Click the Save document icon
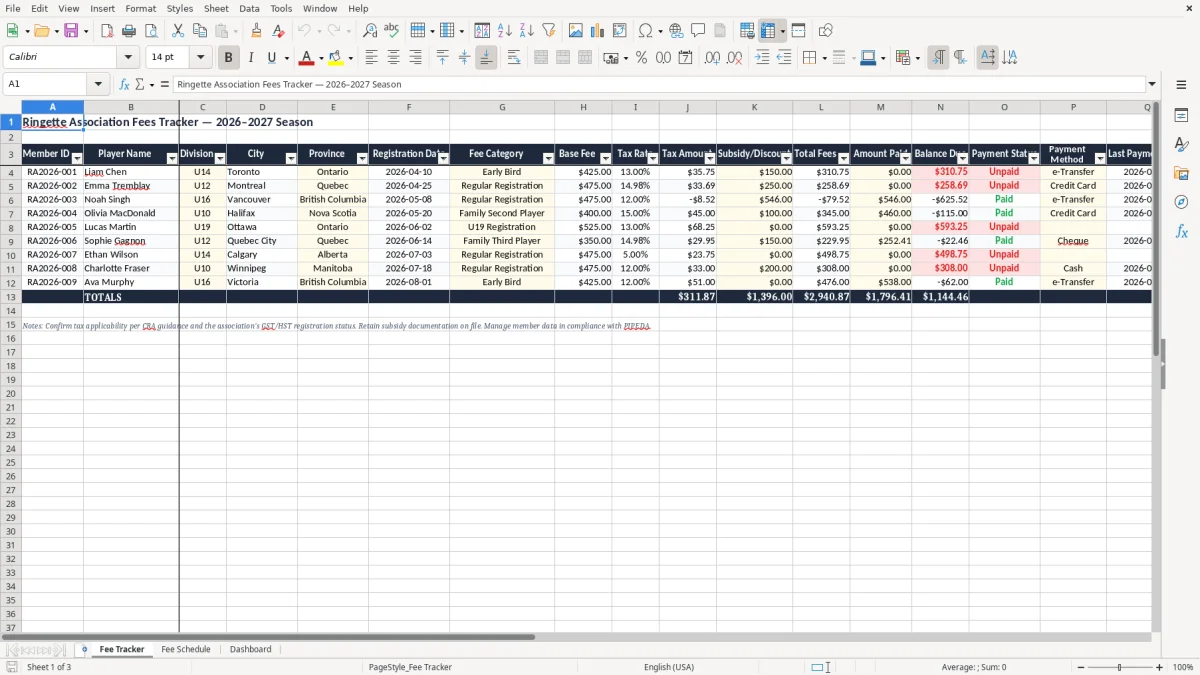Screen dimensions: 1200x675 [71, 31]
